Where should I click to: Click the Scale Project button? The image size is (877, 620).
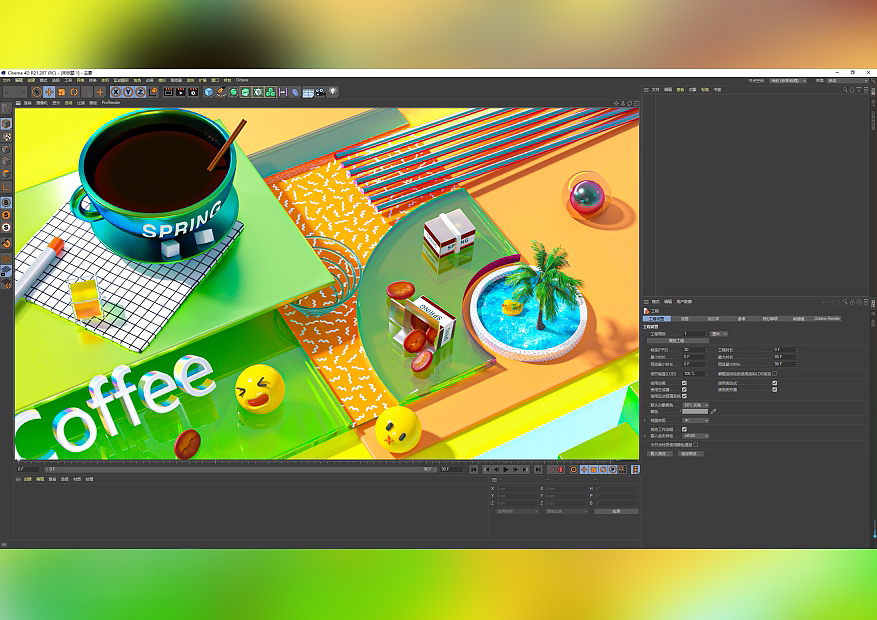[677, 340]
